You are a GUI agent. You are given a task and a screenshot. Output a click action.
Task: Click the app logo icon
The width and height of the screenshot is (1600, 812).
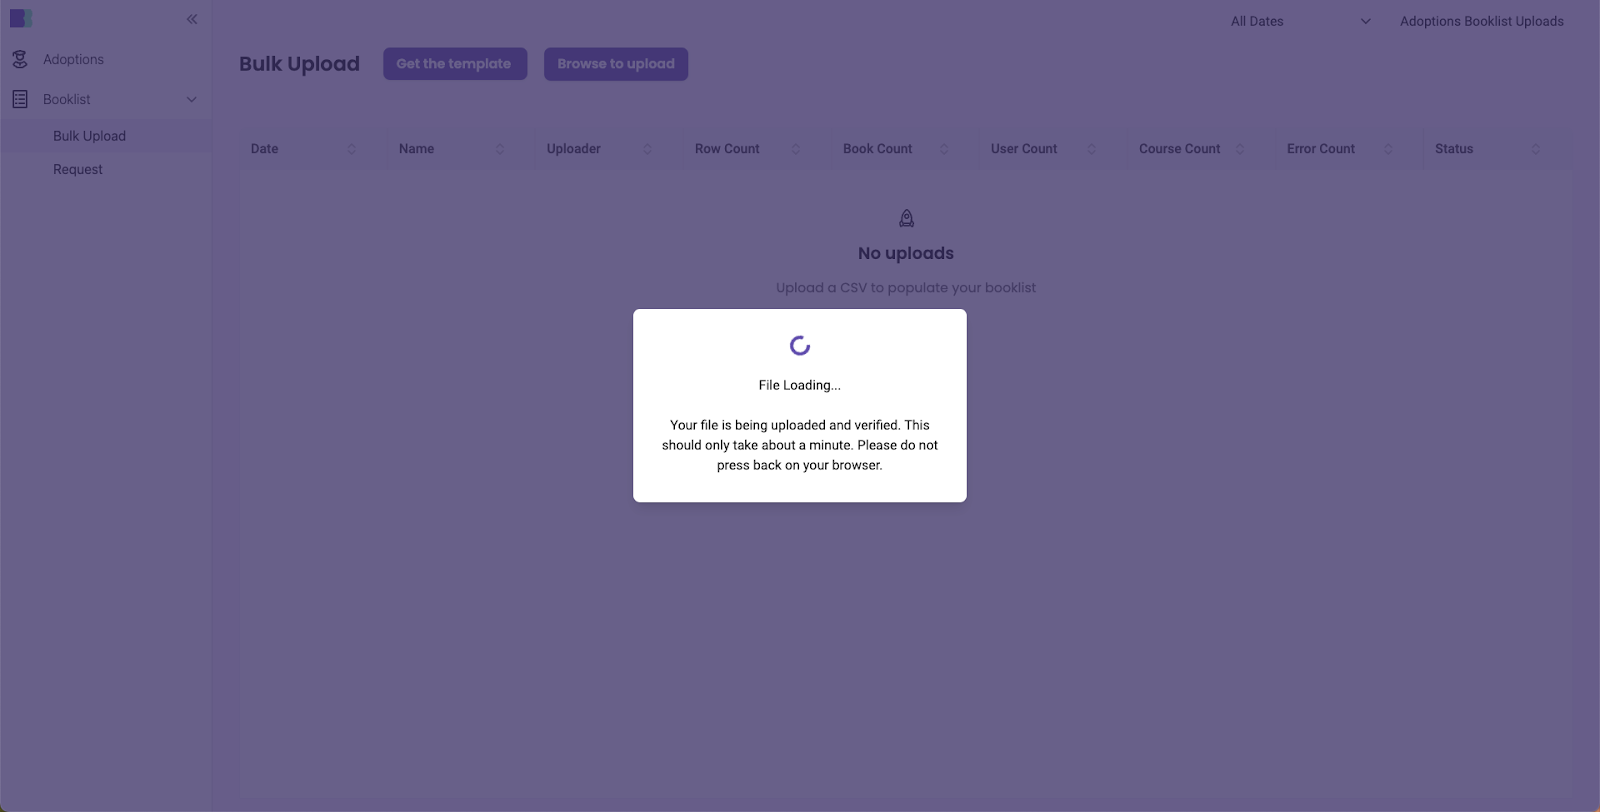21,19
